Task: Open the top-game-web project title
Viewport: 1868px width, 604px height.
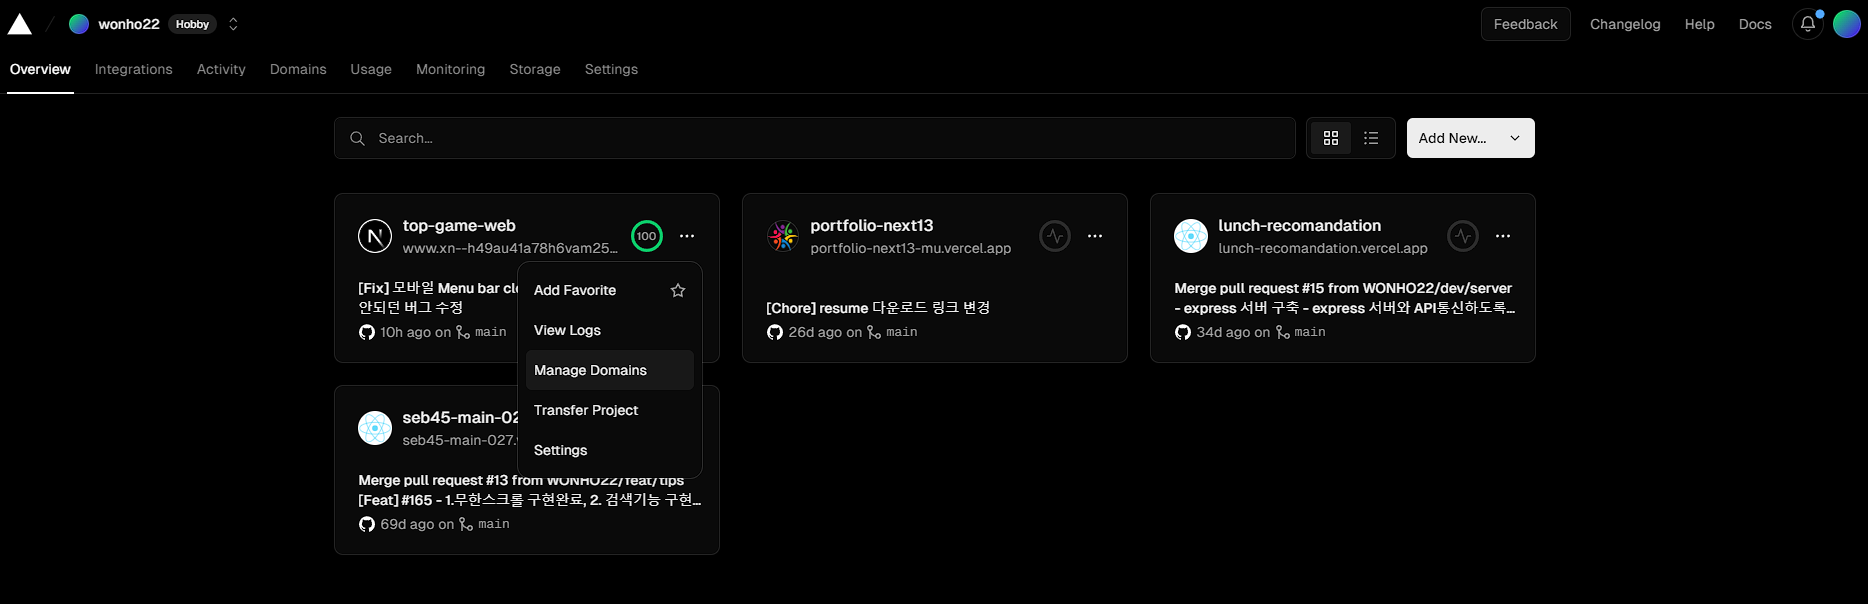Action: point(459,226)
